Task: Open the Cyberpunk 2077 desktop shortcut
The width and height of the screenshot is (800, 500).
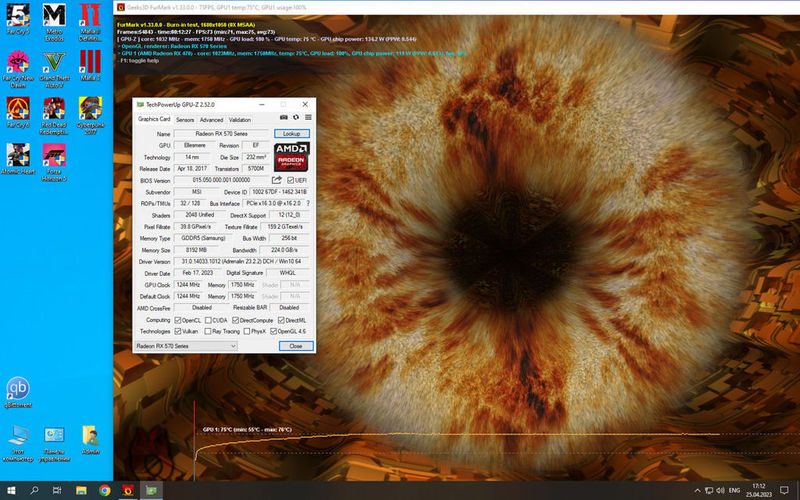Action: [90, 111]
